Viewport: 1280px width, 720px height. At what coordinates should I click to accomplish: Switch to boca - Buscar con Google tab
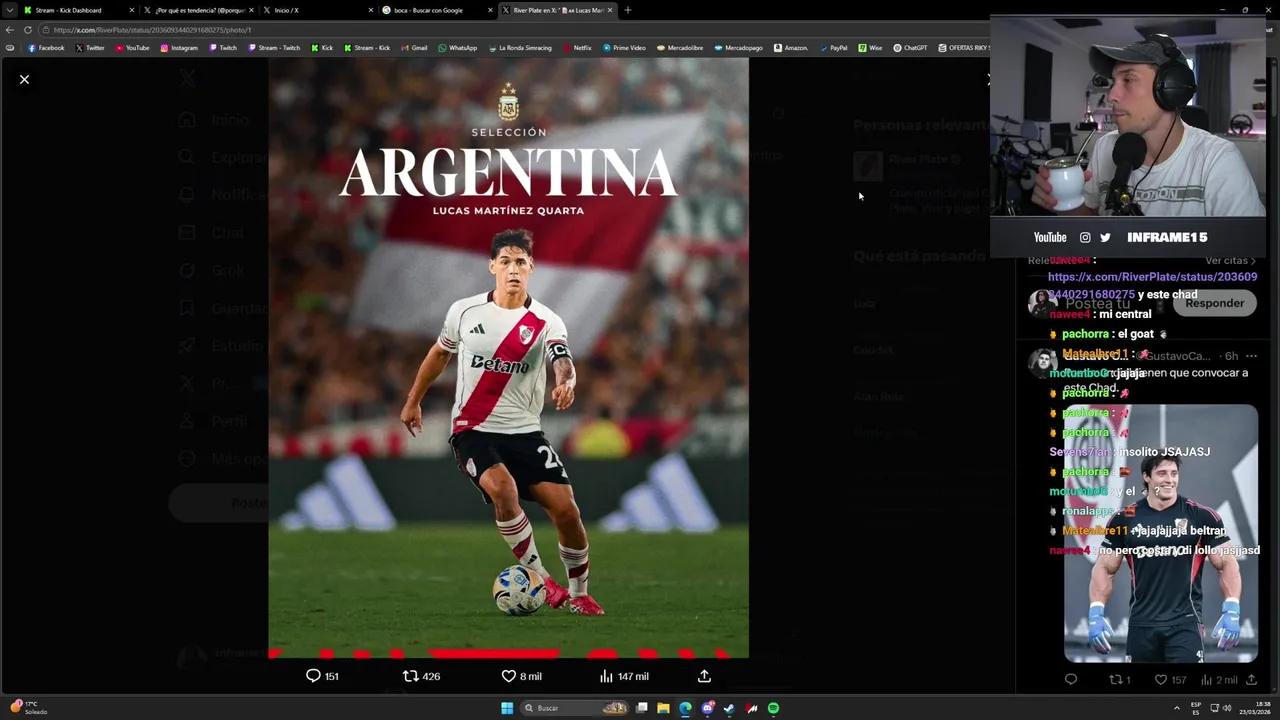(437, 10)
